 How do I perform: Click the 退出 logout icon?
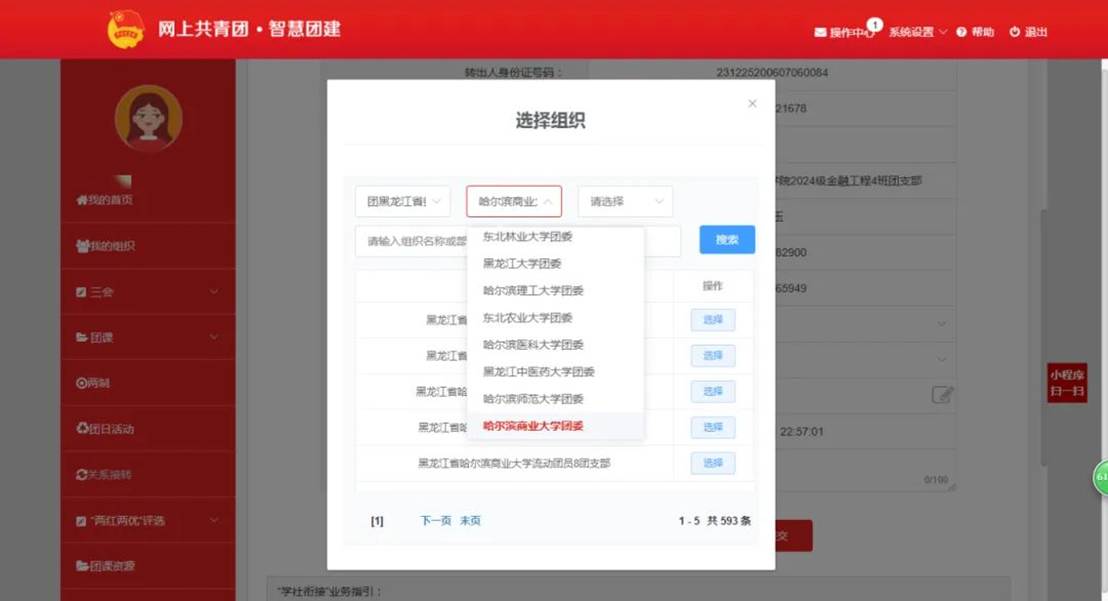(1014, 32)
